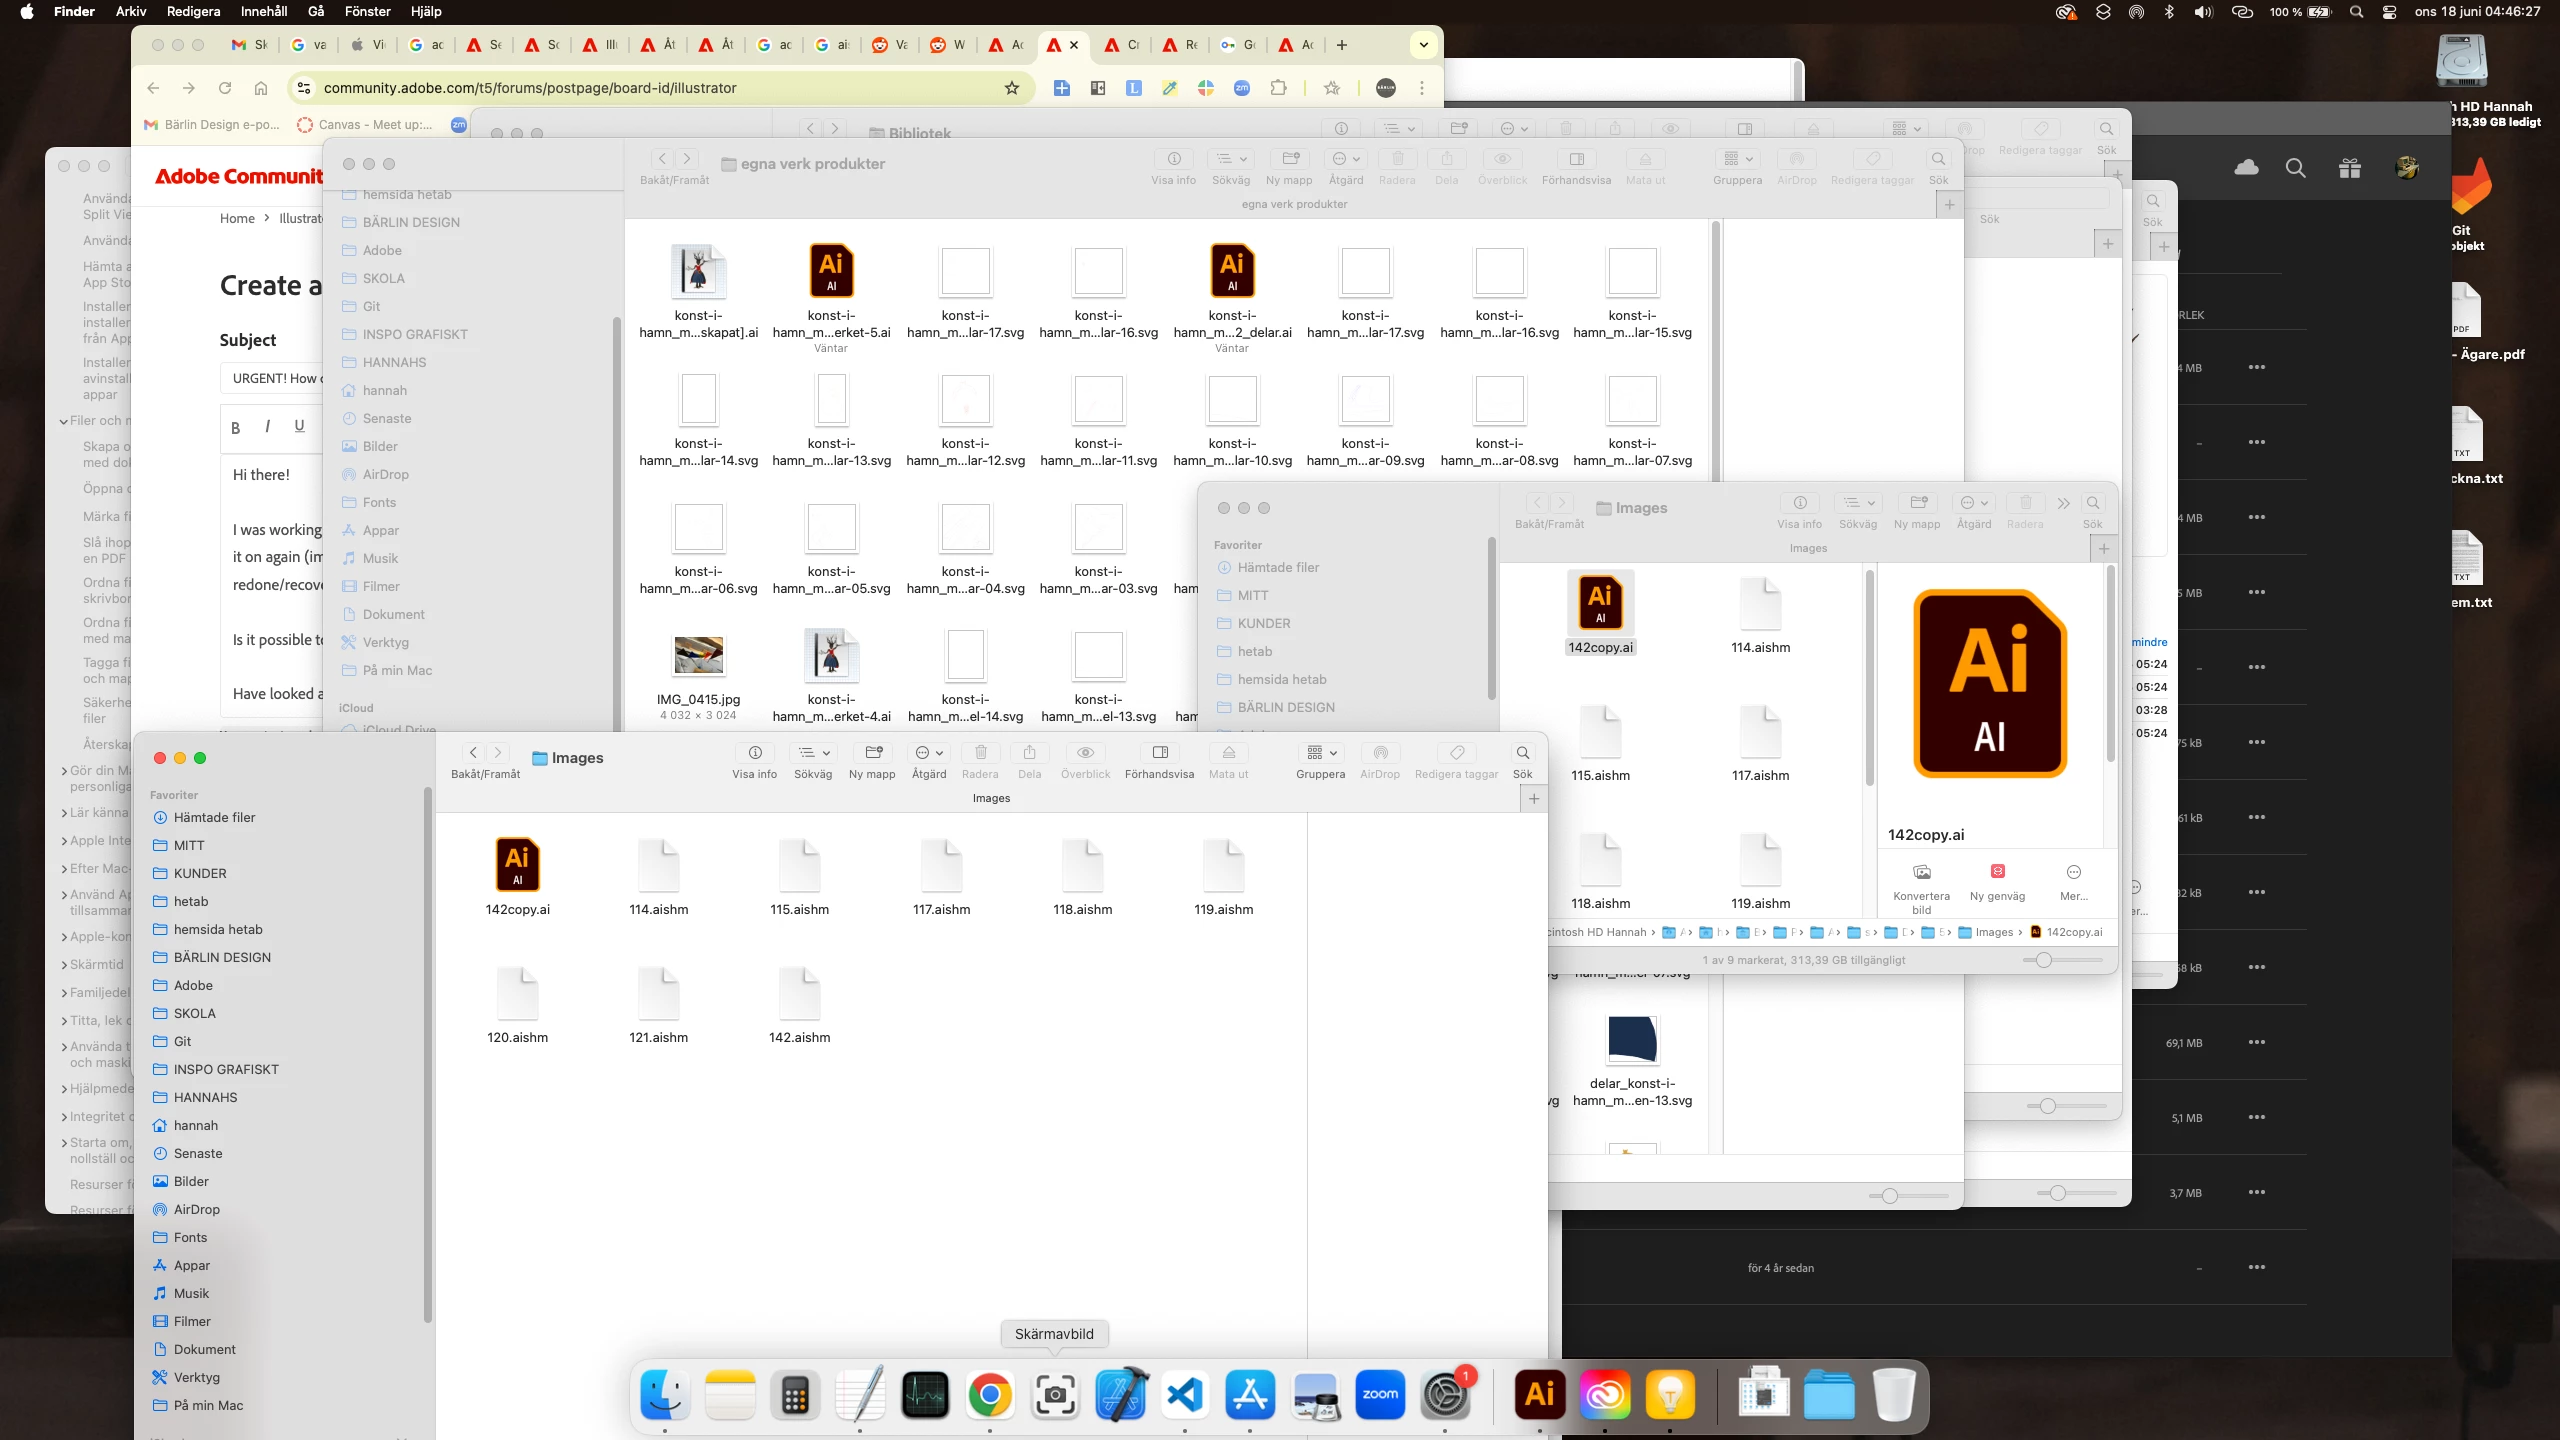Open Illustrator from the Dock
2560x1440 pixels.
1539,1394
